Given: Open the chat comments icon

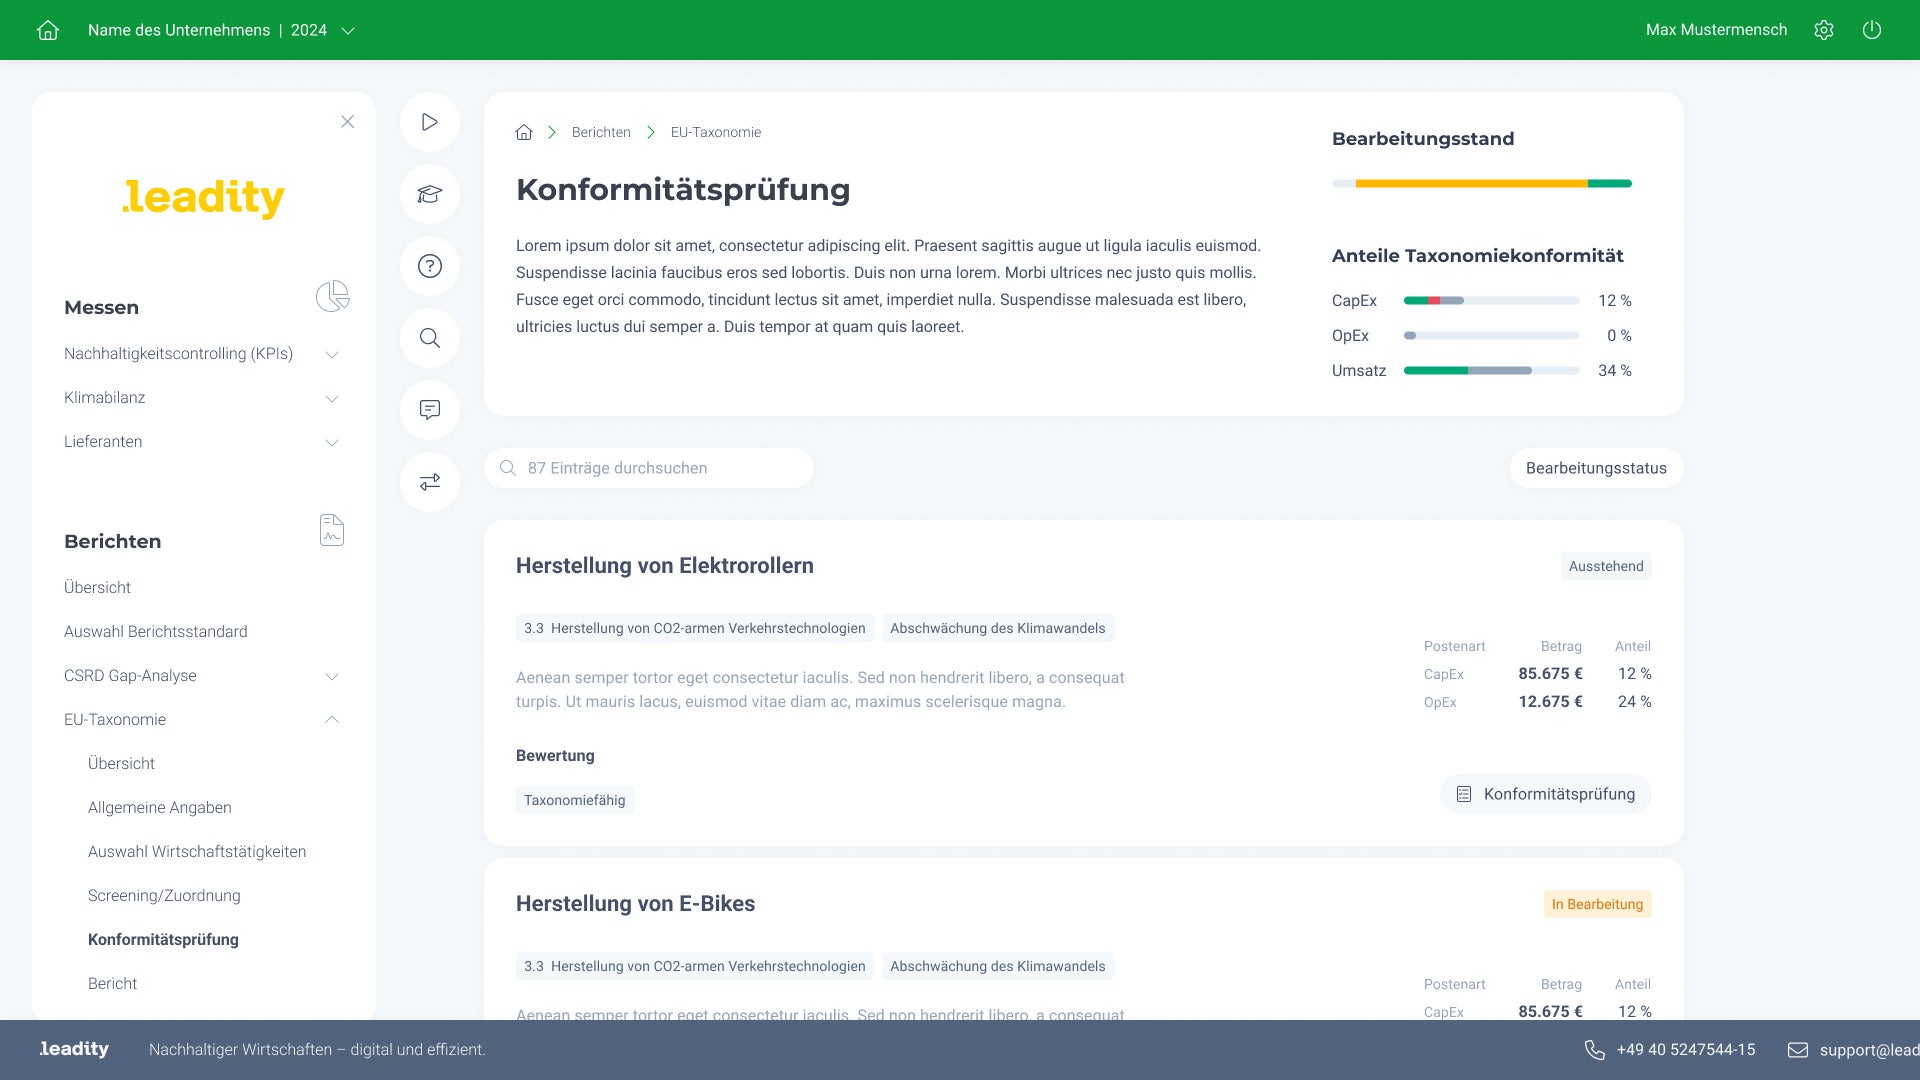Looking at the screenshot, I should (x=430, y=410).
